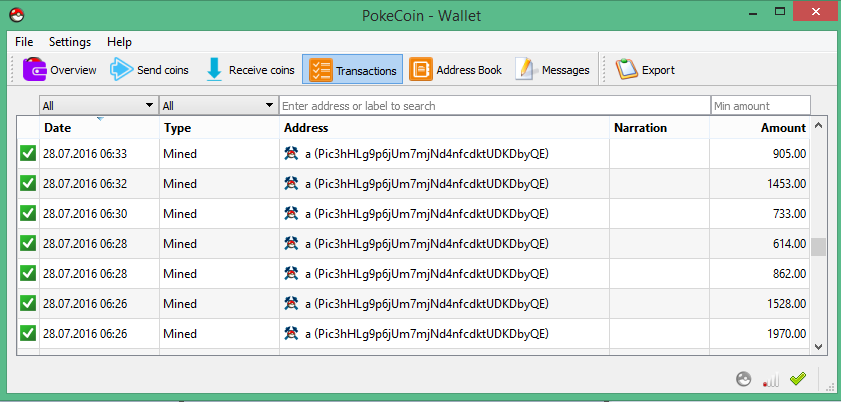Viewport: 841px width, 402px height.
Task: Click the Min amount field
Action: coord(761,106)
